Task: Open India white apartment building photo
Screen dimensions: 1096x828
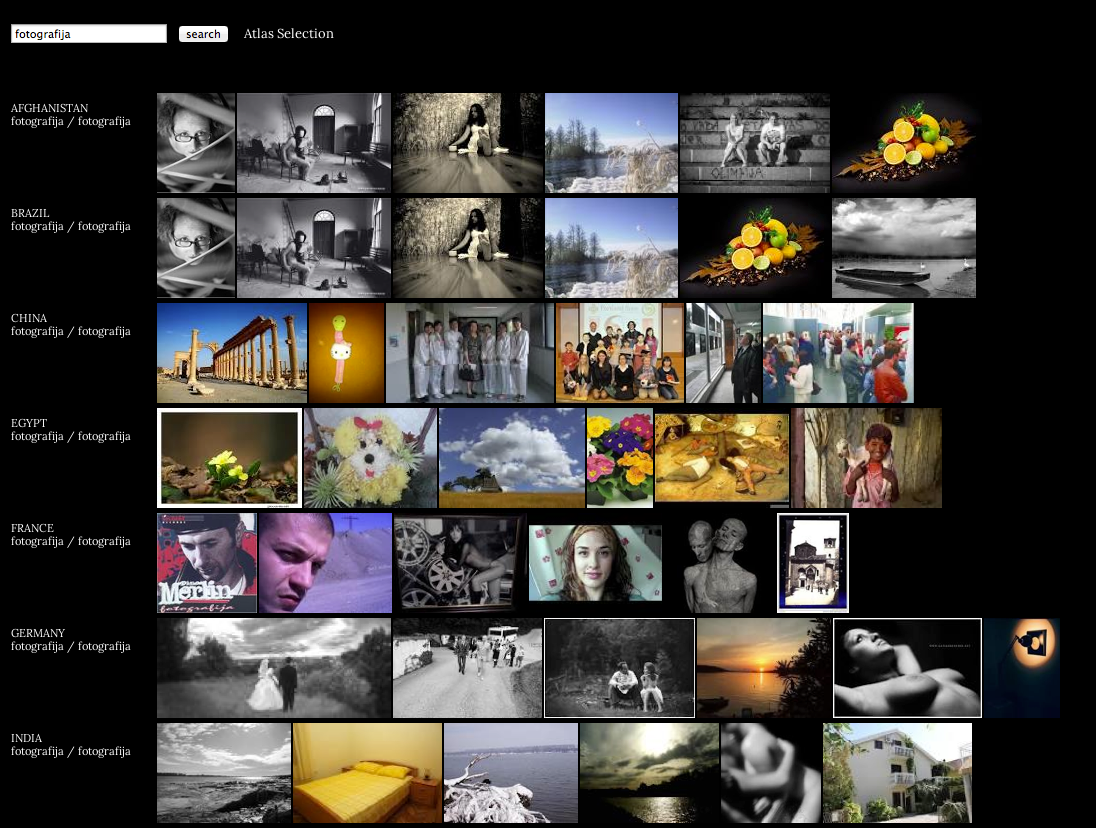Action: (897, 773)
